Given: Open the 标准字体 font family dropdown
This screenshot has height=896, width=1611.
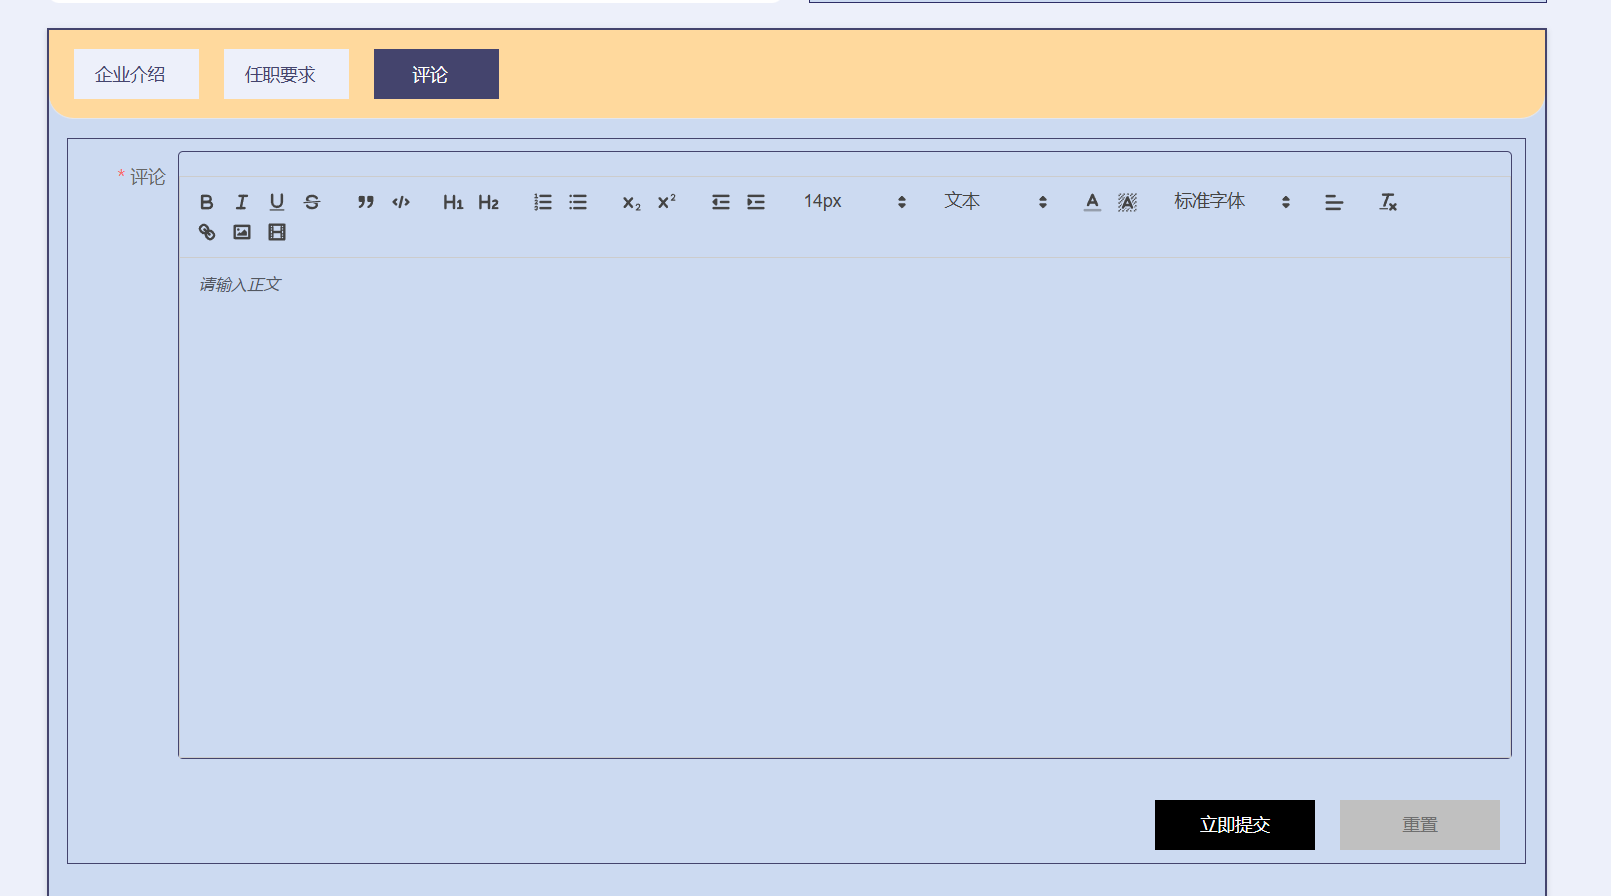Looking at the screenshot, I should pyautogui.click(x=1231, y=202).
